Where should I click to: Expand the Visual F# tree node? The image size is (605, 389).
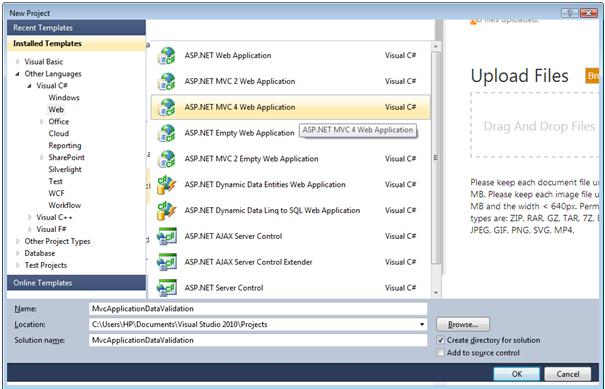[x=30, y=229]
